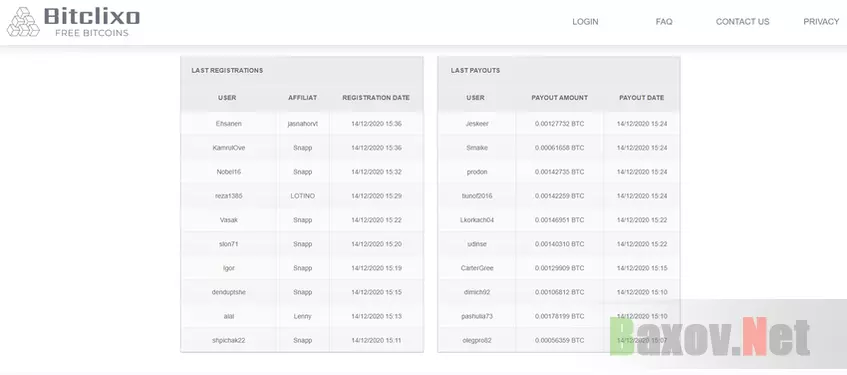847x375 pixels.
Task: Click the AFFILIAT column header
Action: click(x=302, y=98)
